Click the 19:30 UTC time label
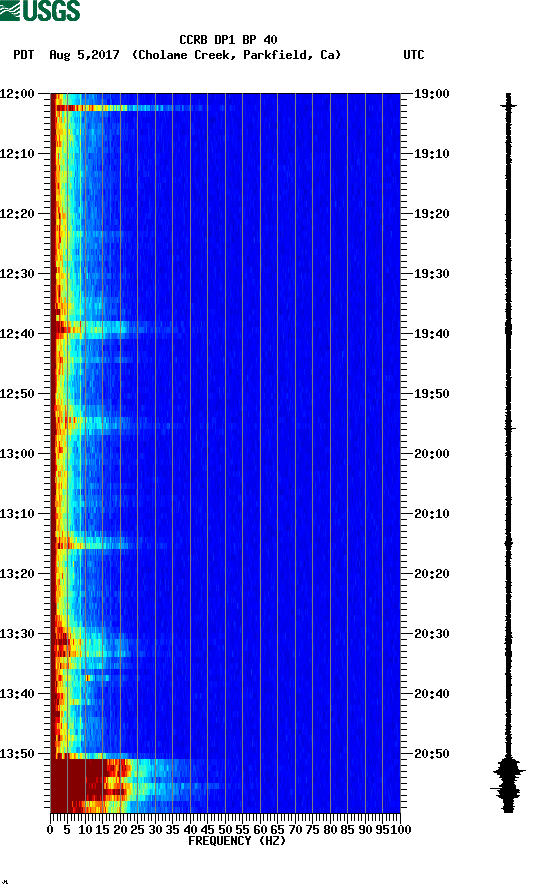The height and width of the screenshot is (893, 552). [x=431, y=274]
